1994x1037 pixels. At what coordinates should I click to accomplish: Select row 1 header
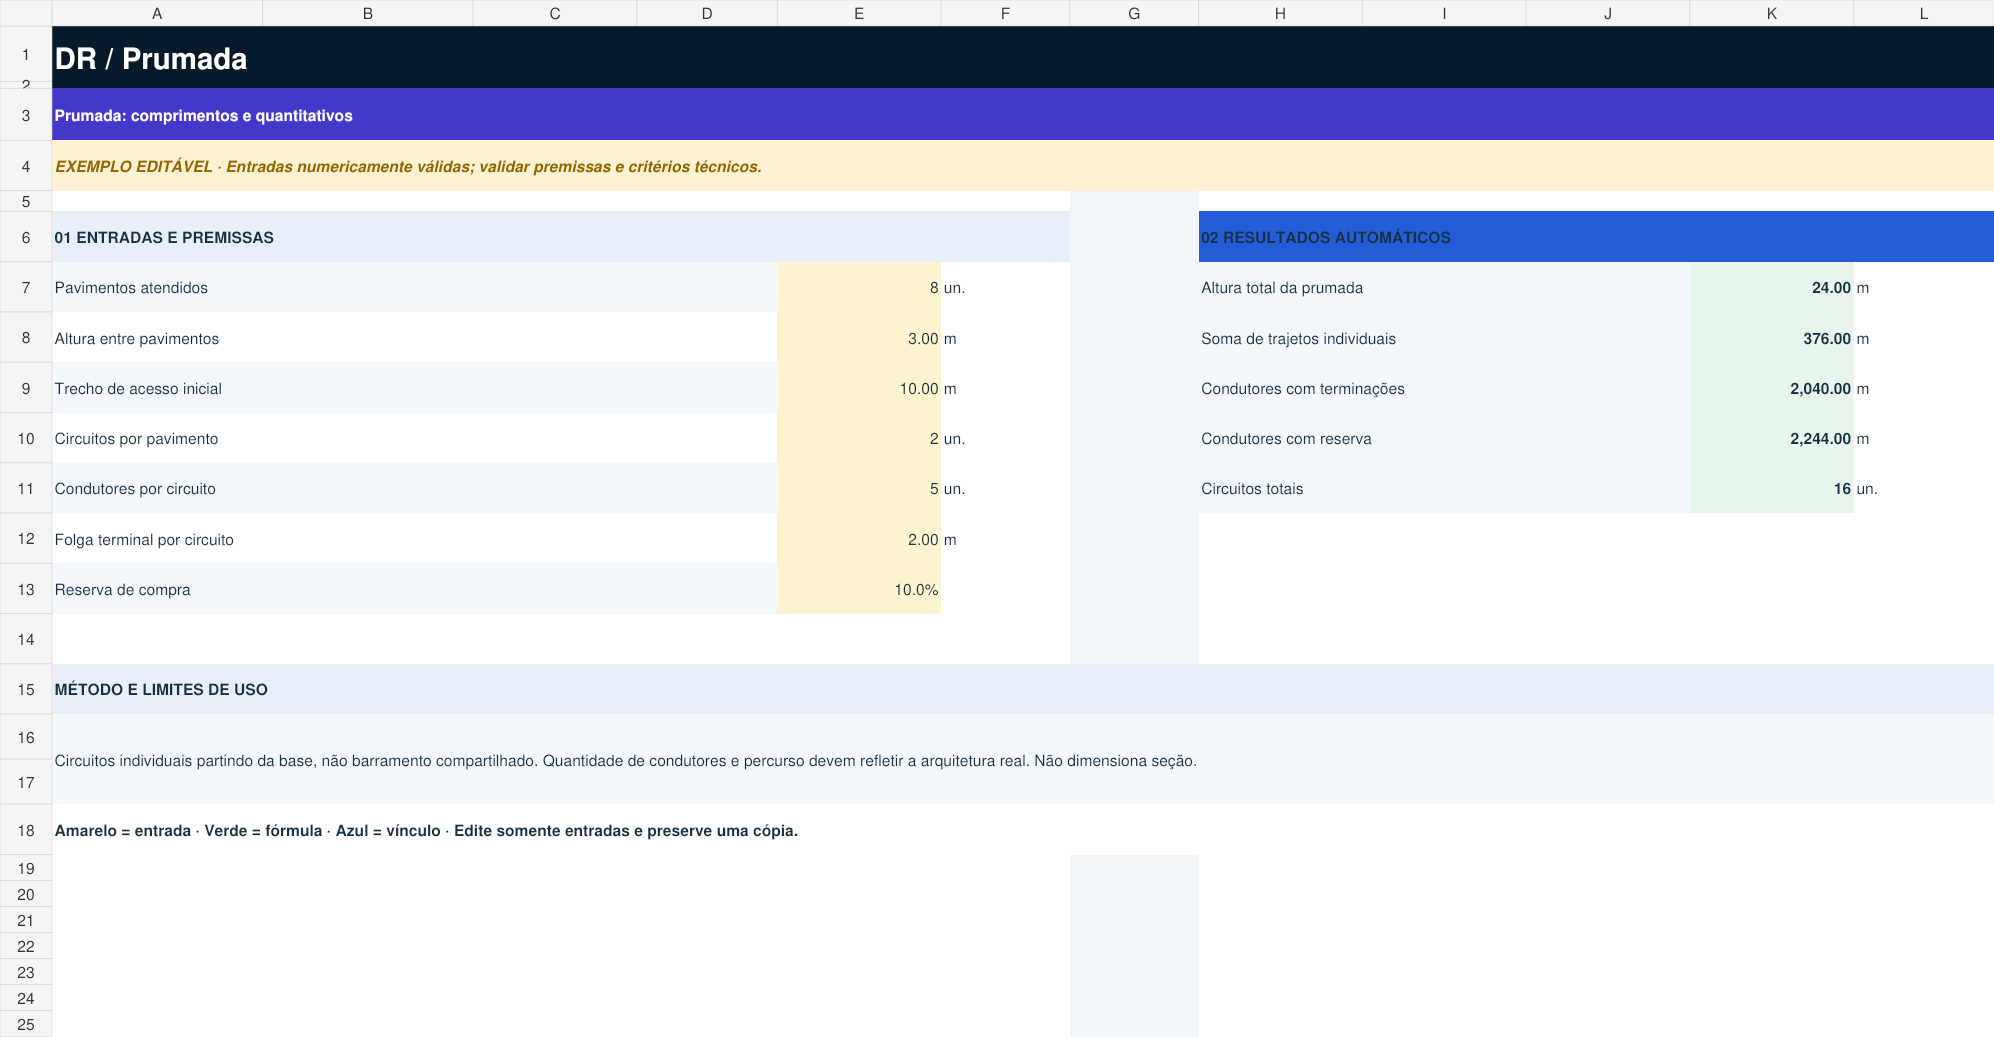pos(26,54)
